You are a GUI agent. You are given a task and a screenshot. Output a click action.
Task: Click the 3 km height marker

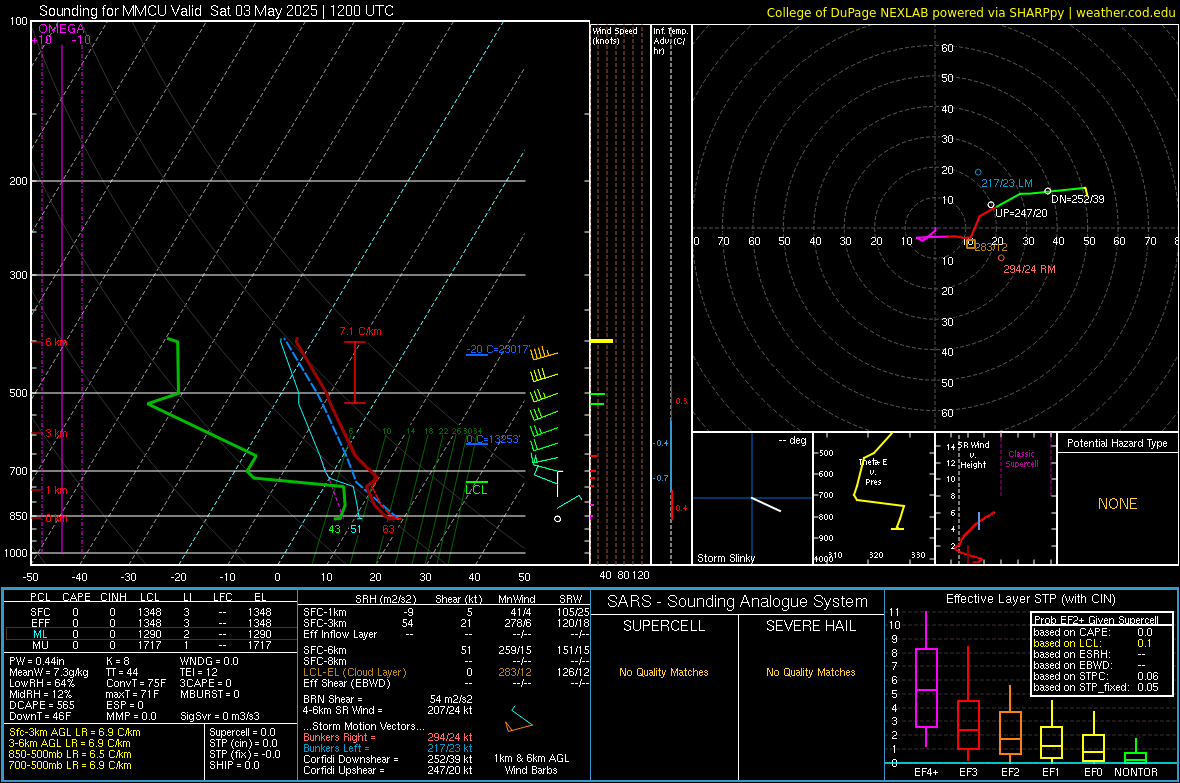[x=56, y=434]
